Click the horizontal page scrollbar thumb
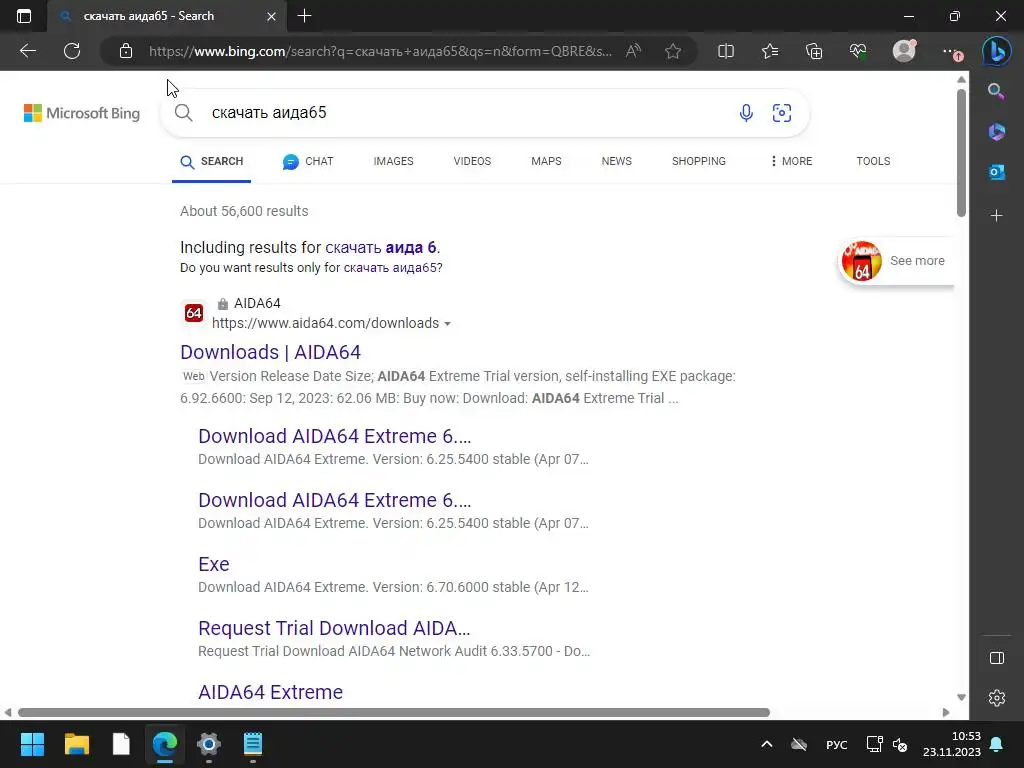This screenshot has height=768, width=1024. 394,712
